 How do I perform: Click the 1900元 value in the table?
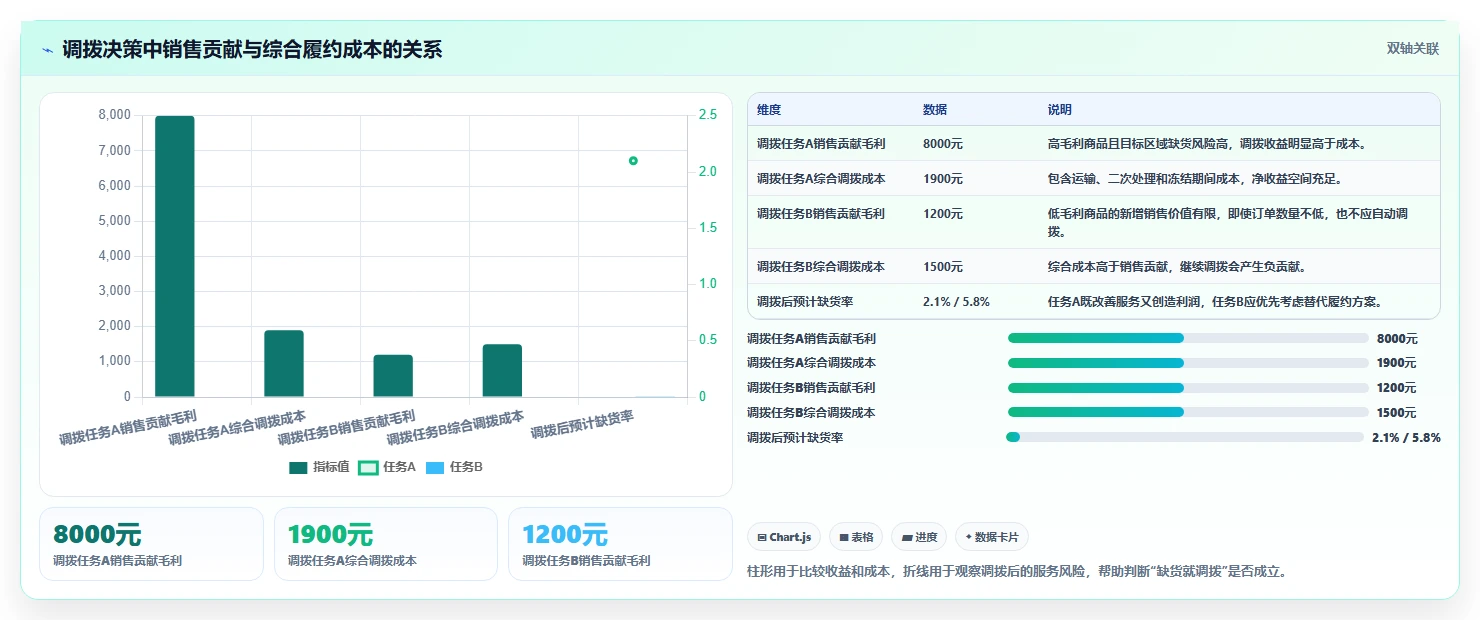(x=943, y=179)
